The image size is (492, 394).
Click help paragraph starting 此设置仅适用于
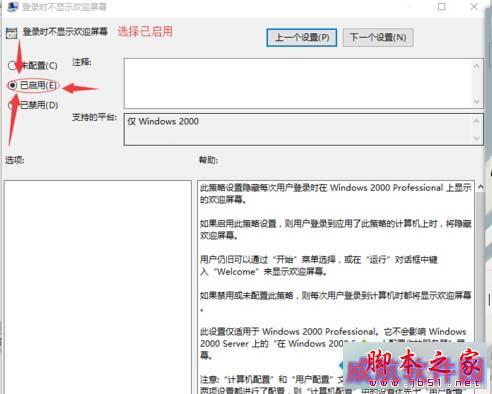(x=333, y=343)
